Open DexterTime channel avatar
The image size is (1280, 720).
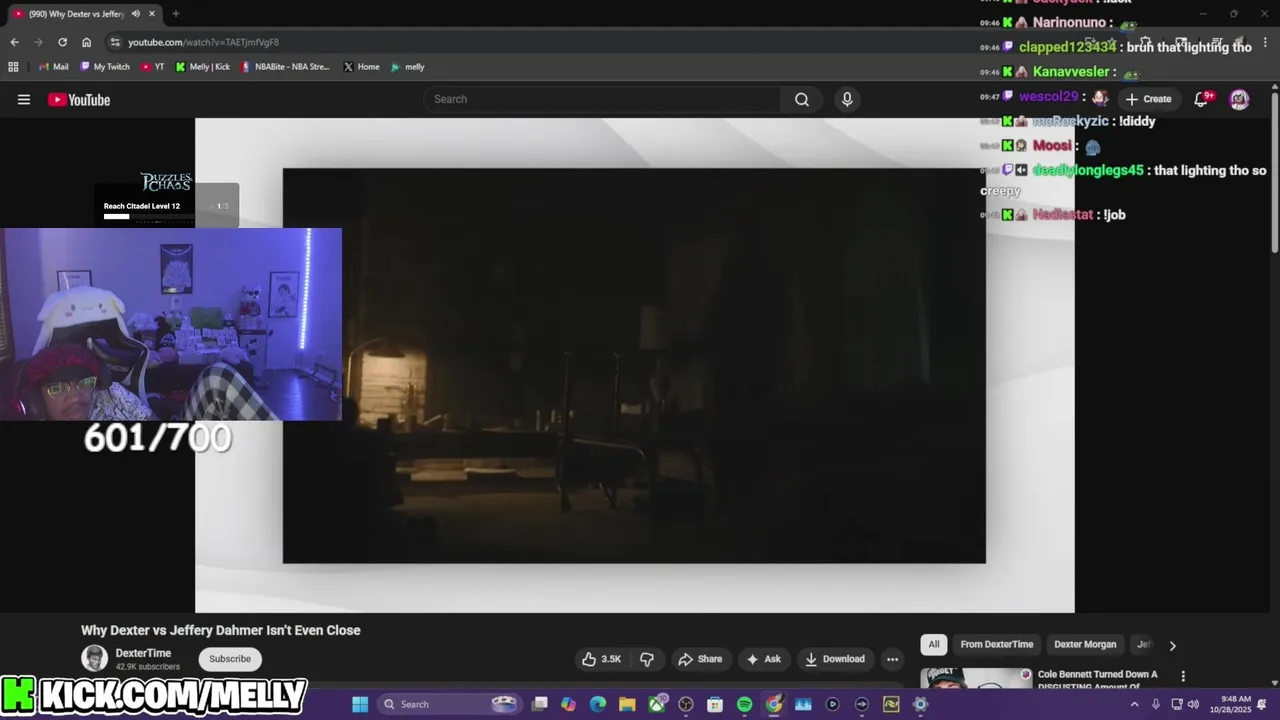pos(94,658)
